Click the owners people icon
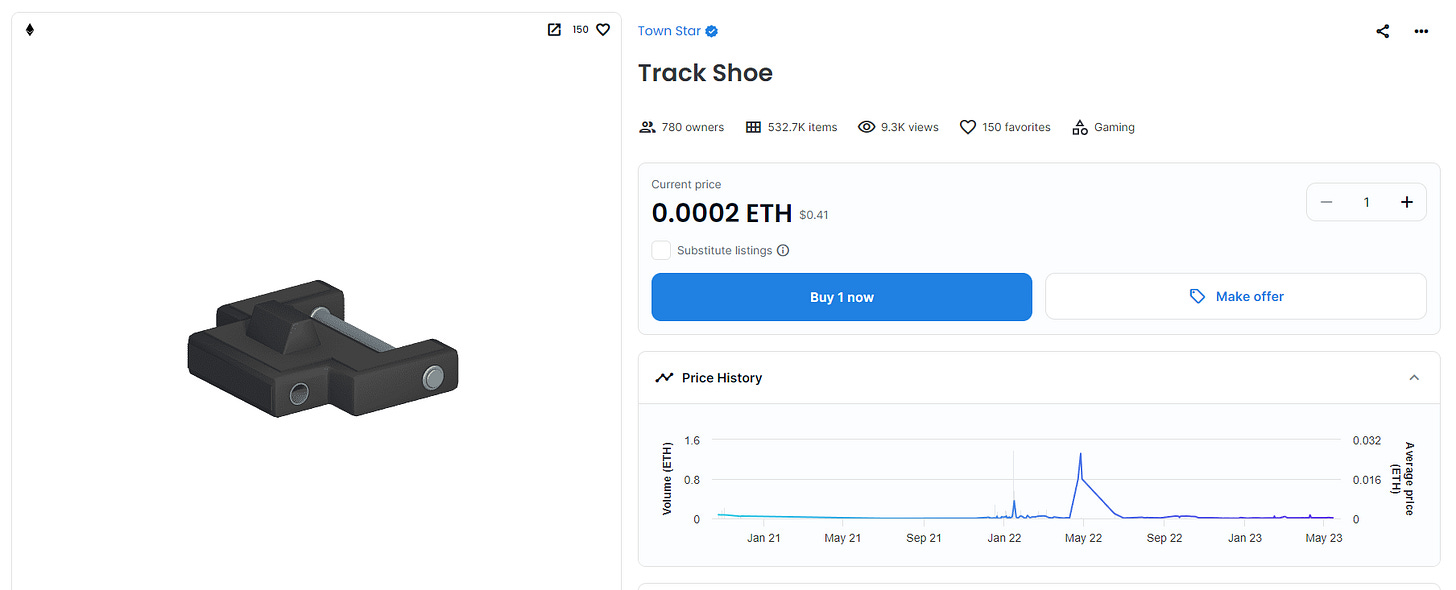This screenshot has width=1456, height=590. pos(647,127)
